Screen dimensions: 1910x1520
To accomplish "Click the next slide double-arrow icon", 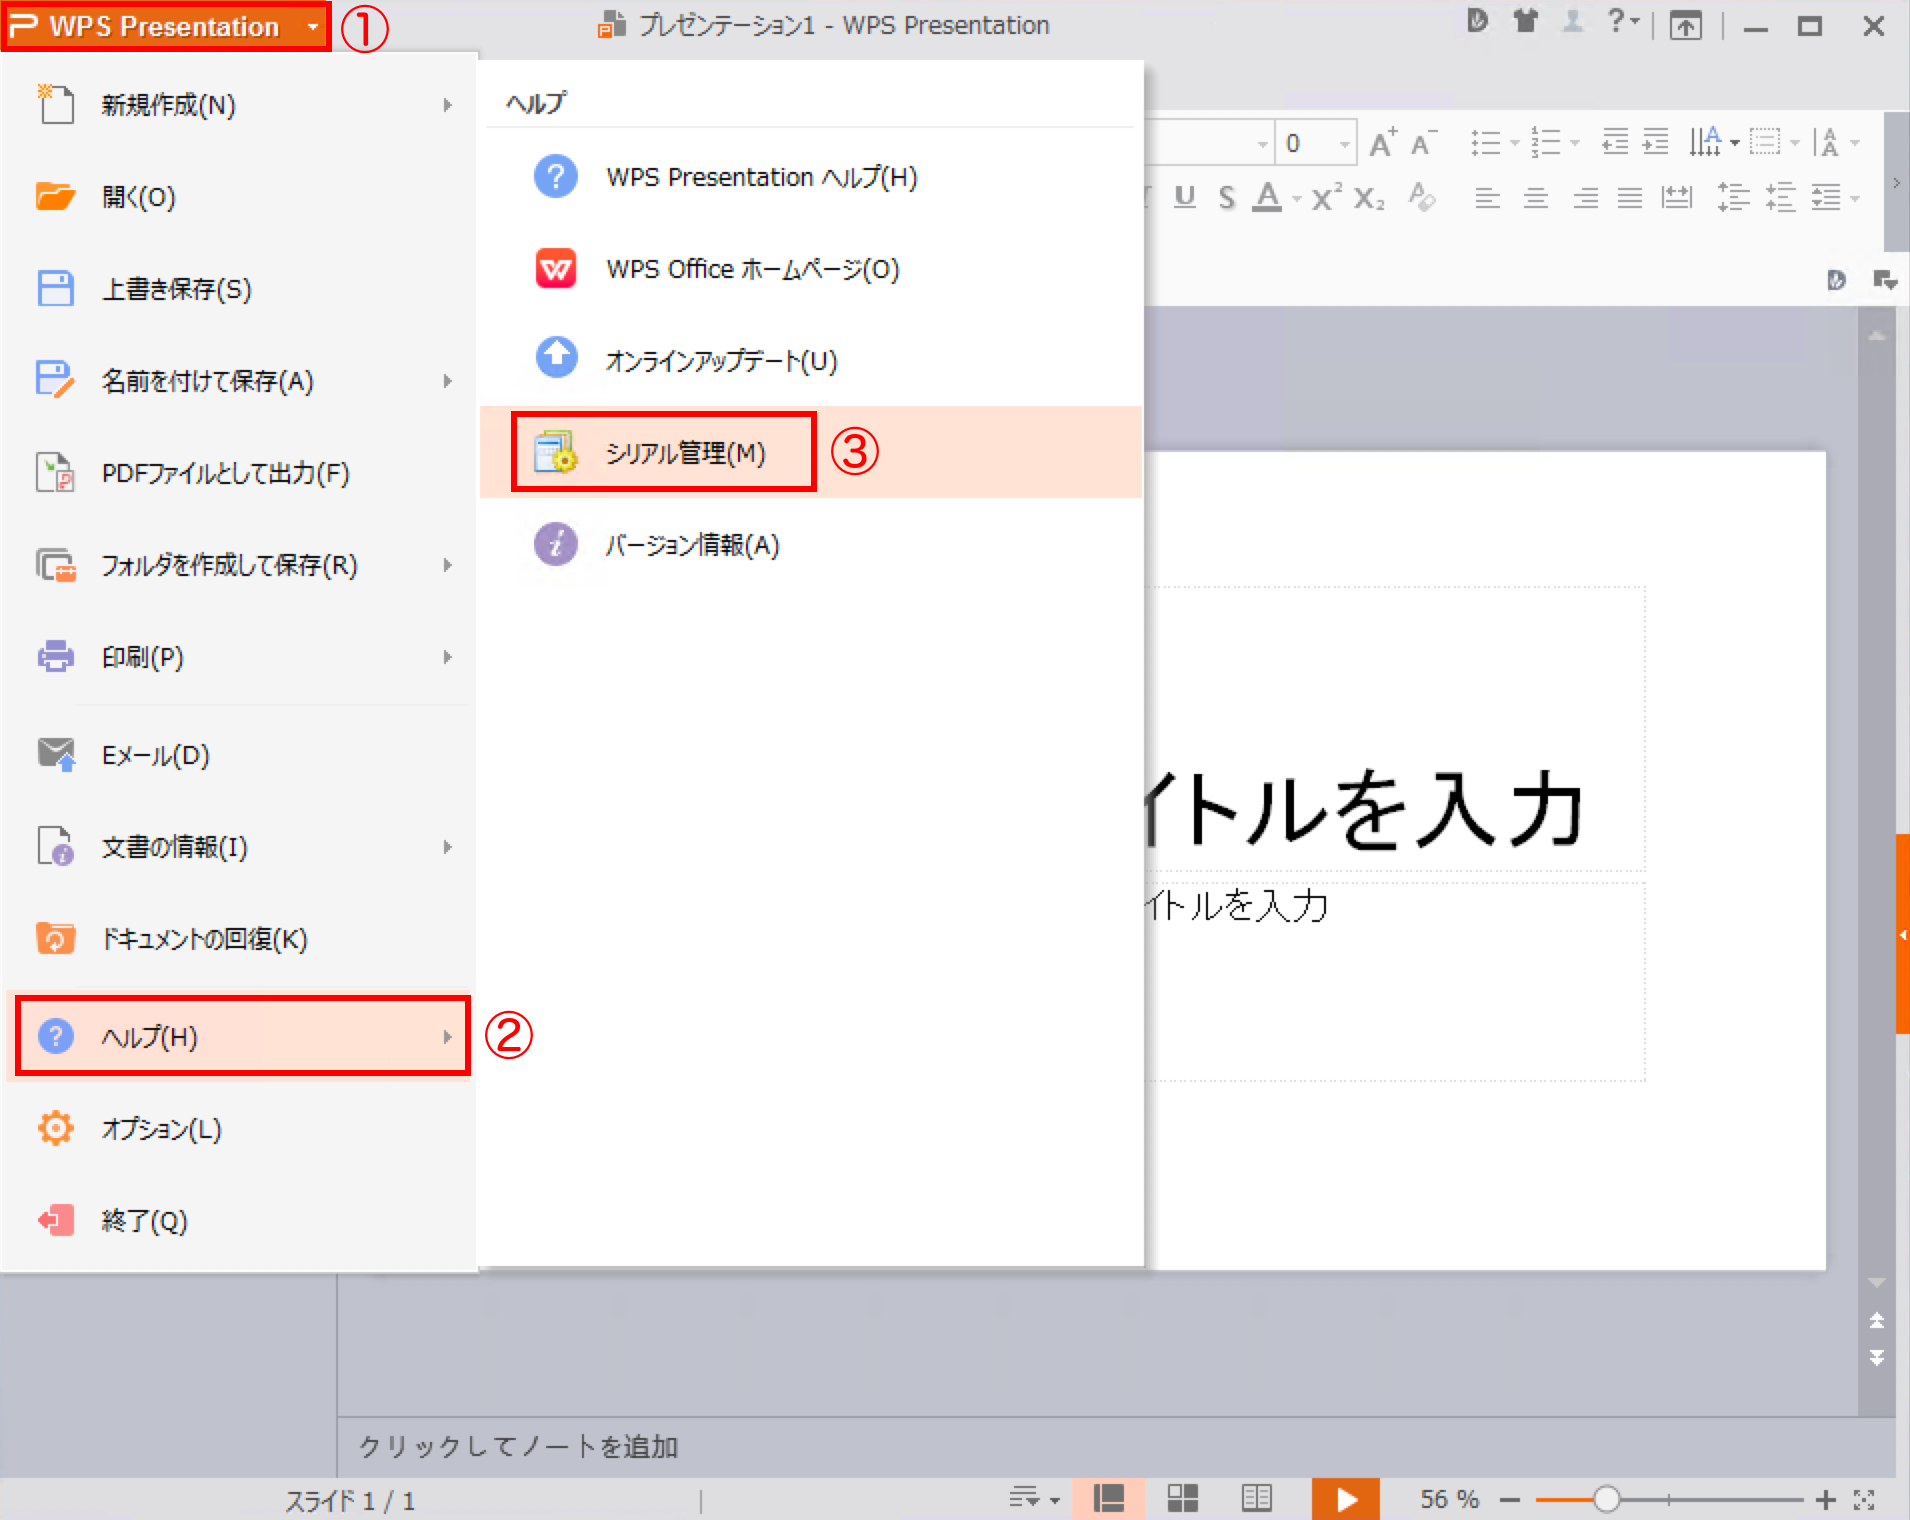I will 1877,1357.
